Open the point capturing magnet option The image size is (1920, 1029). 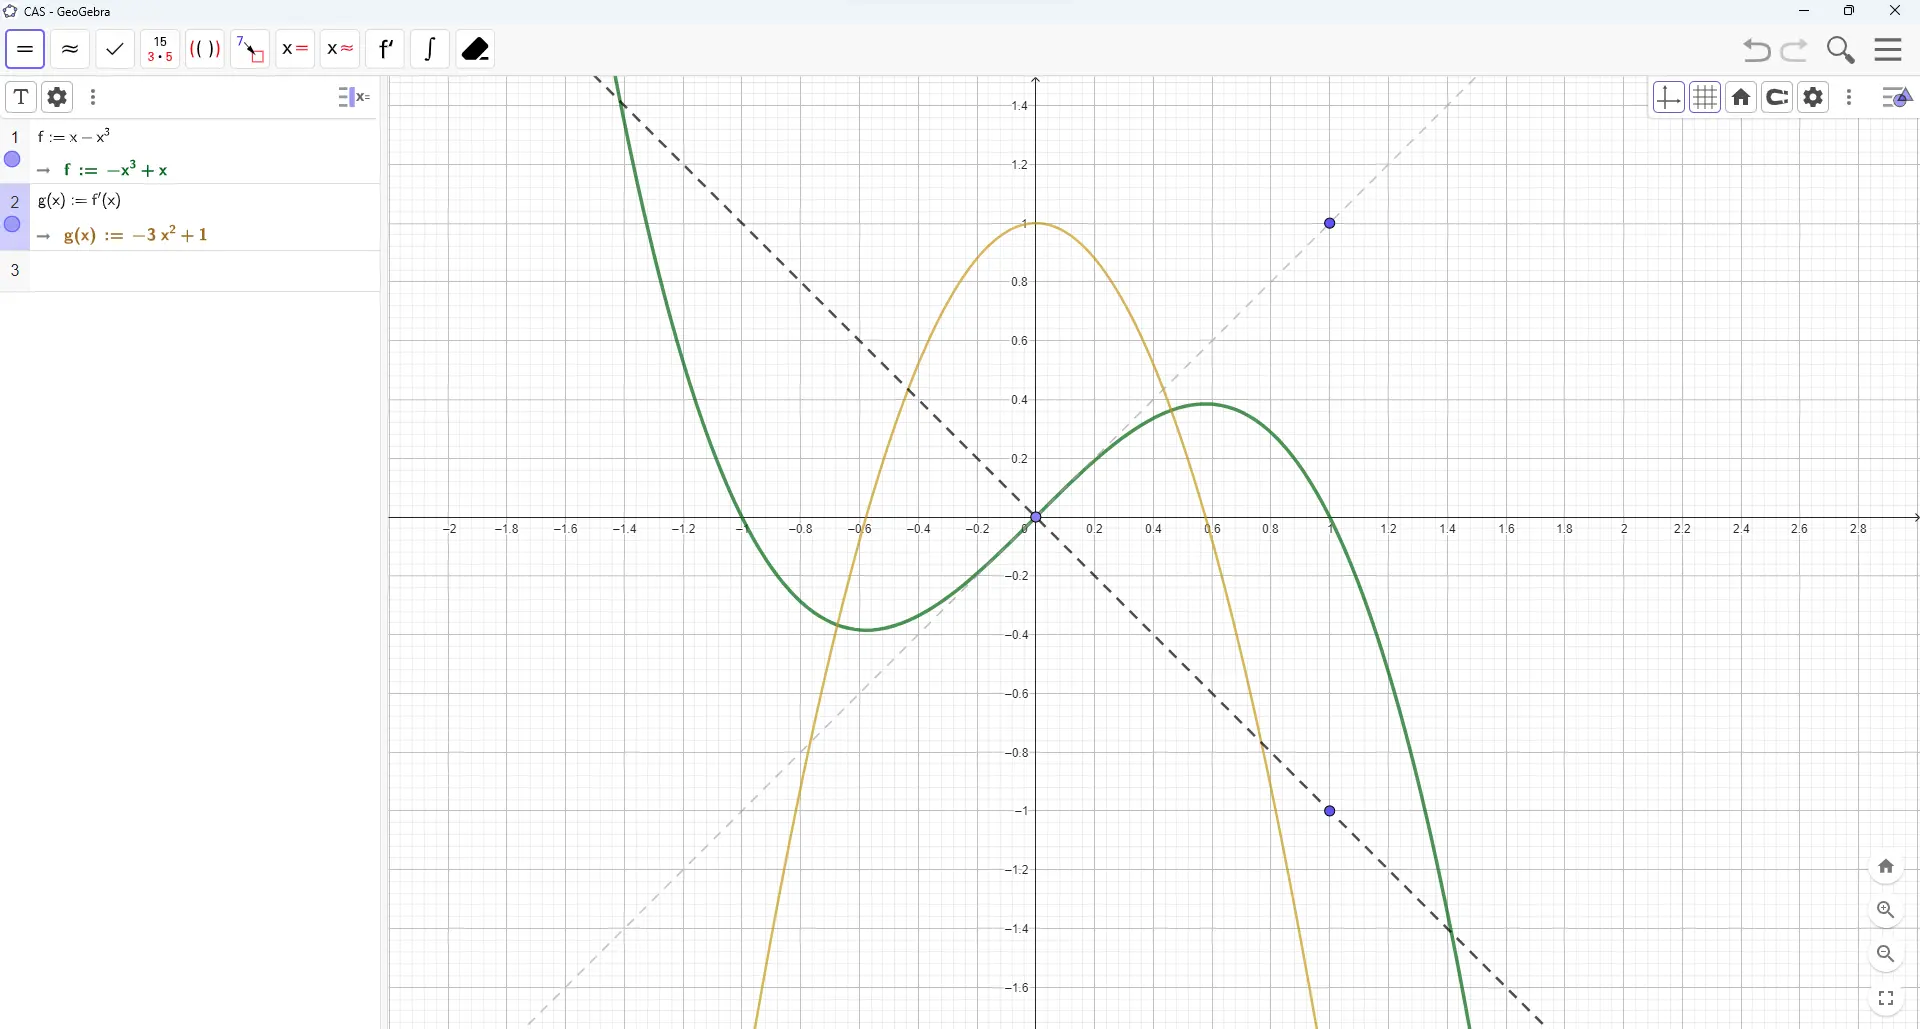click(x=1779, y=98)
